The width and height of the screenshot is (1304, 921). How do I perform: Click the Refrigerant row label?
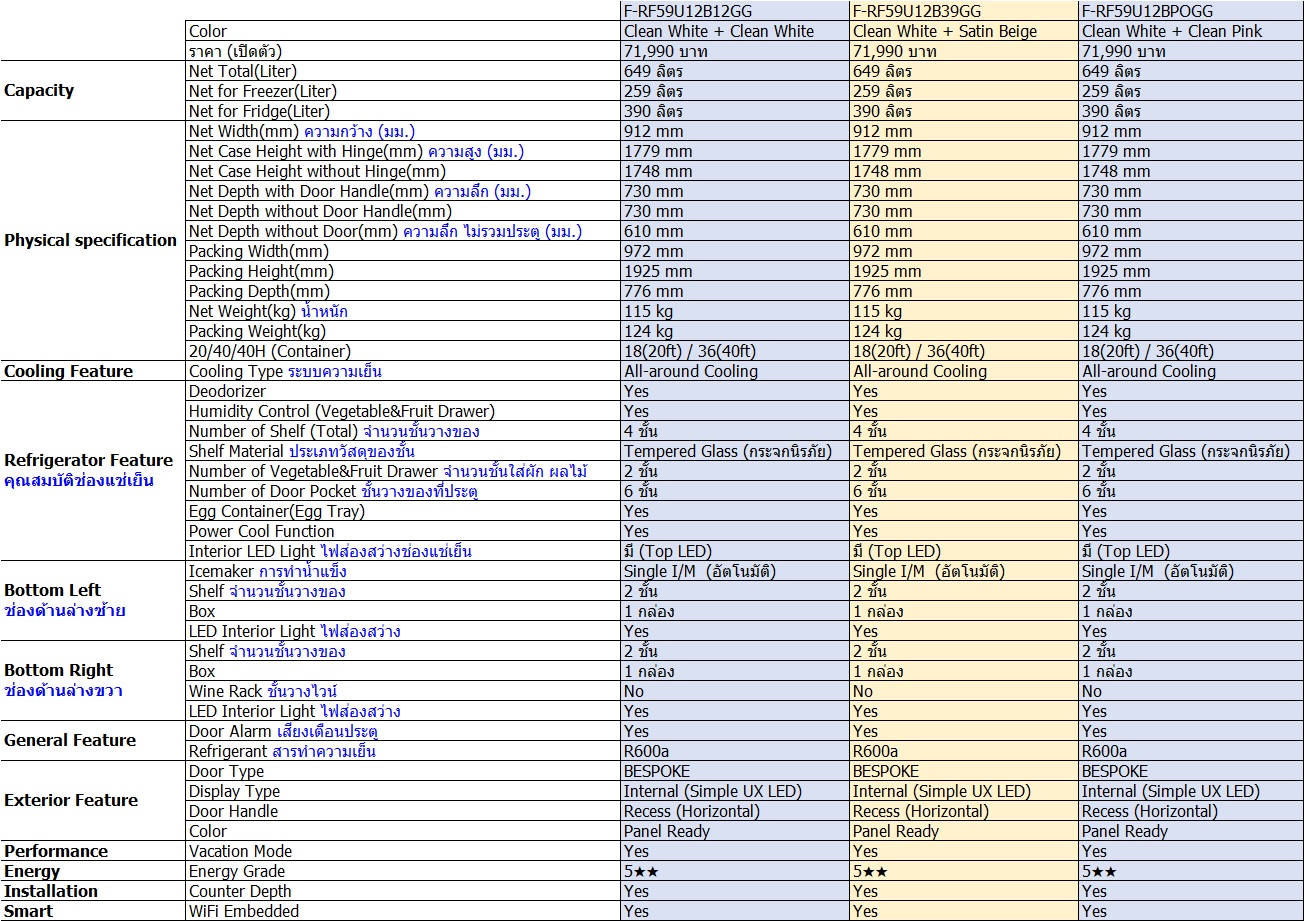click(x=282, y=751)
